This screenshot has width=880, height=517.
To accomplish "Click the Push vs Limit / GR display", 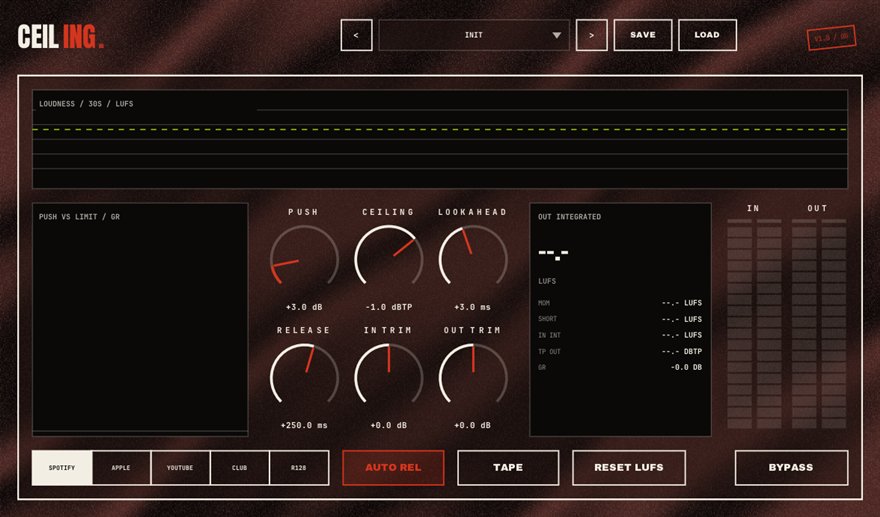I will (x=140, y=319).
